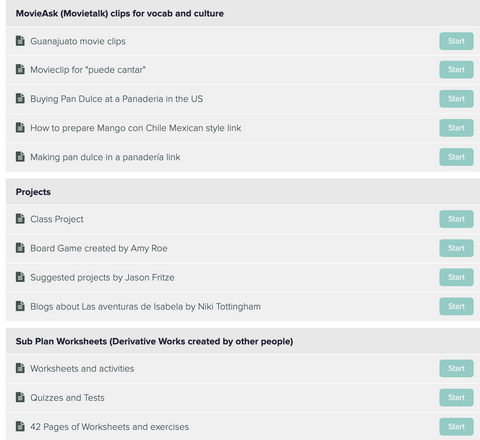Viewport: 480px width, 440px height.
Task: Start the Mango con Chile lesson
Action: coord(456,128)
